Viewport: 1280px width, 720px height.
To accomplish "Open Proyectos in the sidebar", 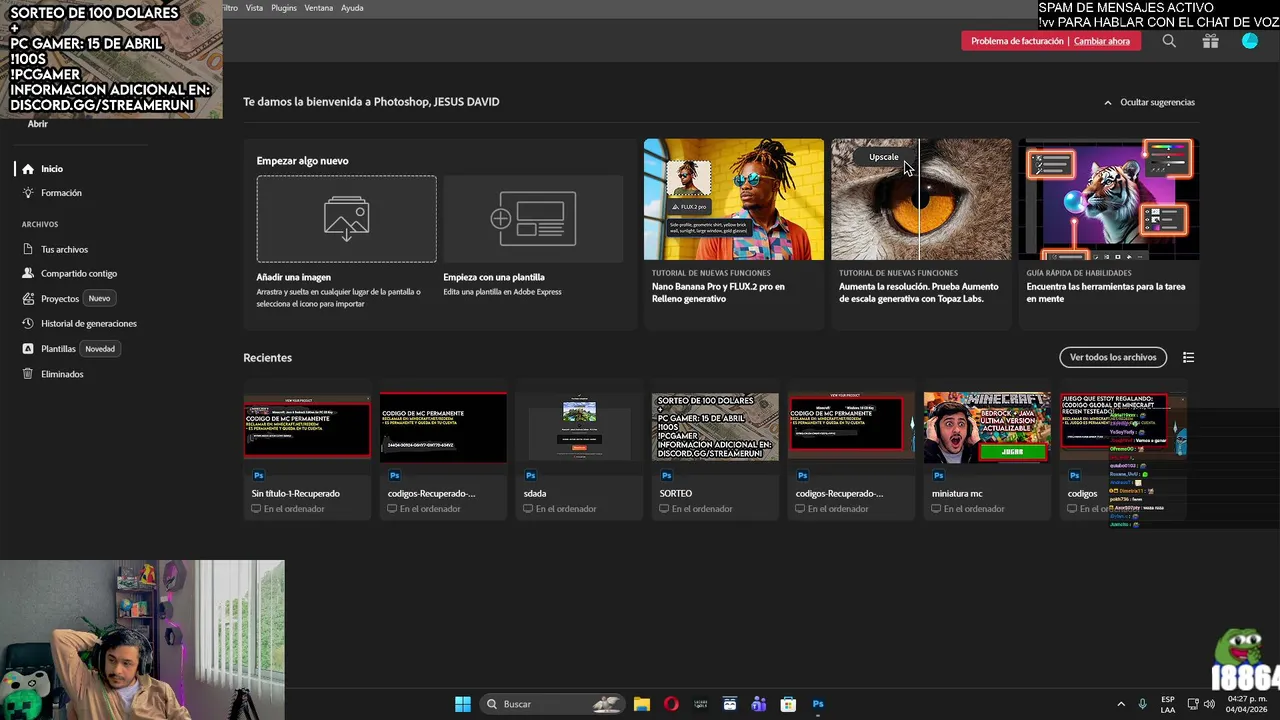I will point(60,299).
